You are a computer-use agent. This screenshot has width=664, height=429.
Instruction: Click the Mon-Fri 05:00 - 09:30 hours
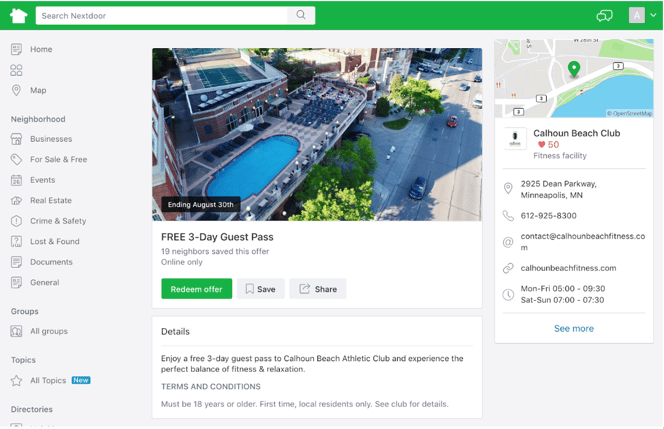pos(563,289)
